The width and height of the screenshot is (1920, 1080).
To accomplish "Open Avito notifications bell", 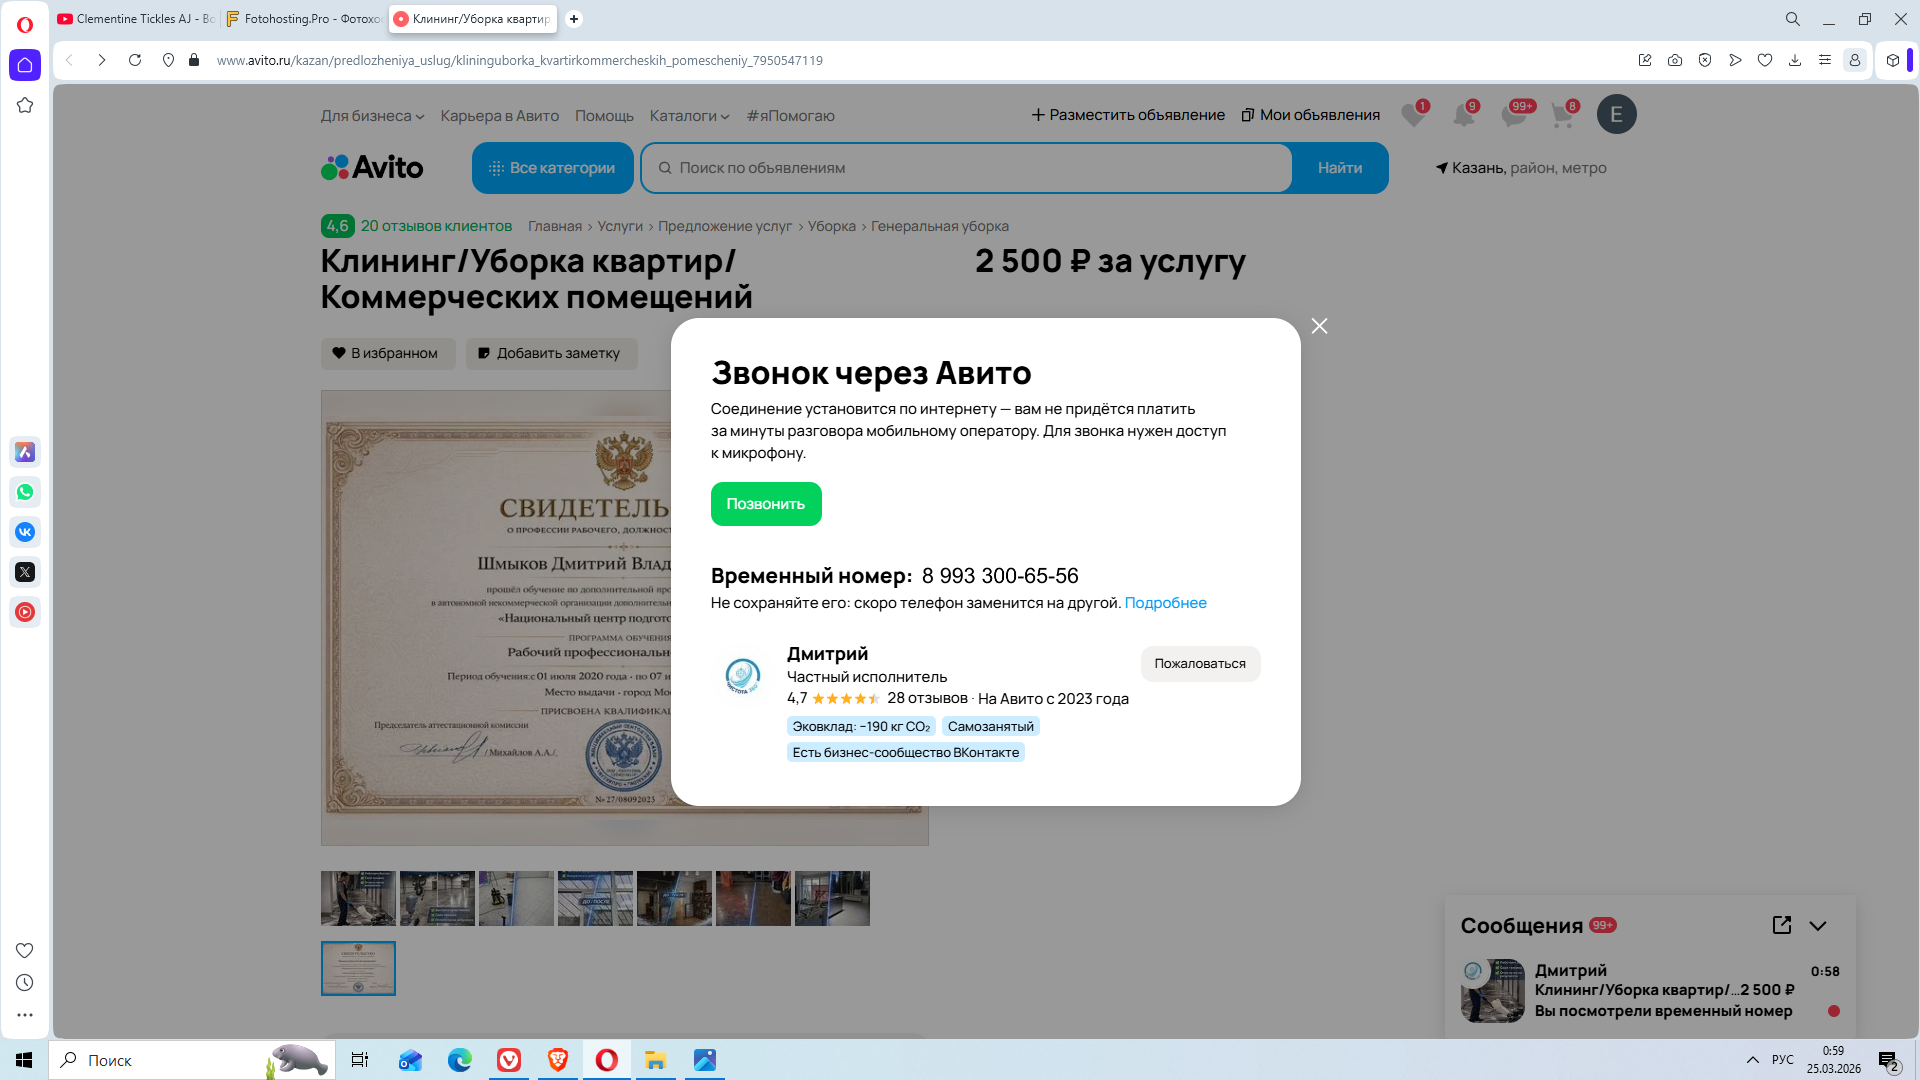I will tap(1463, 115).
